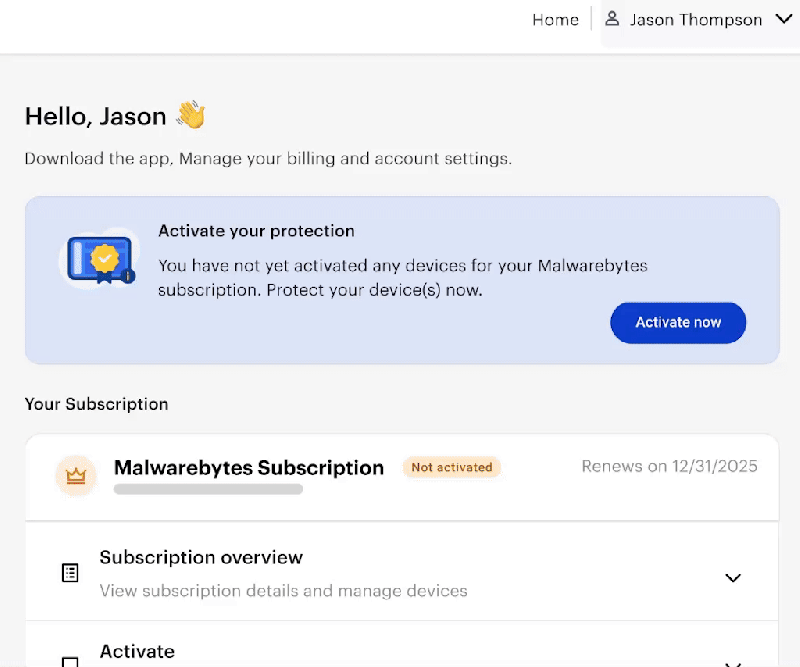Click View subscription details and manage devices
The image size is (800, 667).
(x=283, y=591)
